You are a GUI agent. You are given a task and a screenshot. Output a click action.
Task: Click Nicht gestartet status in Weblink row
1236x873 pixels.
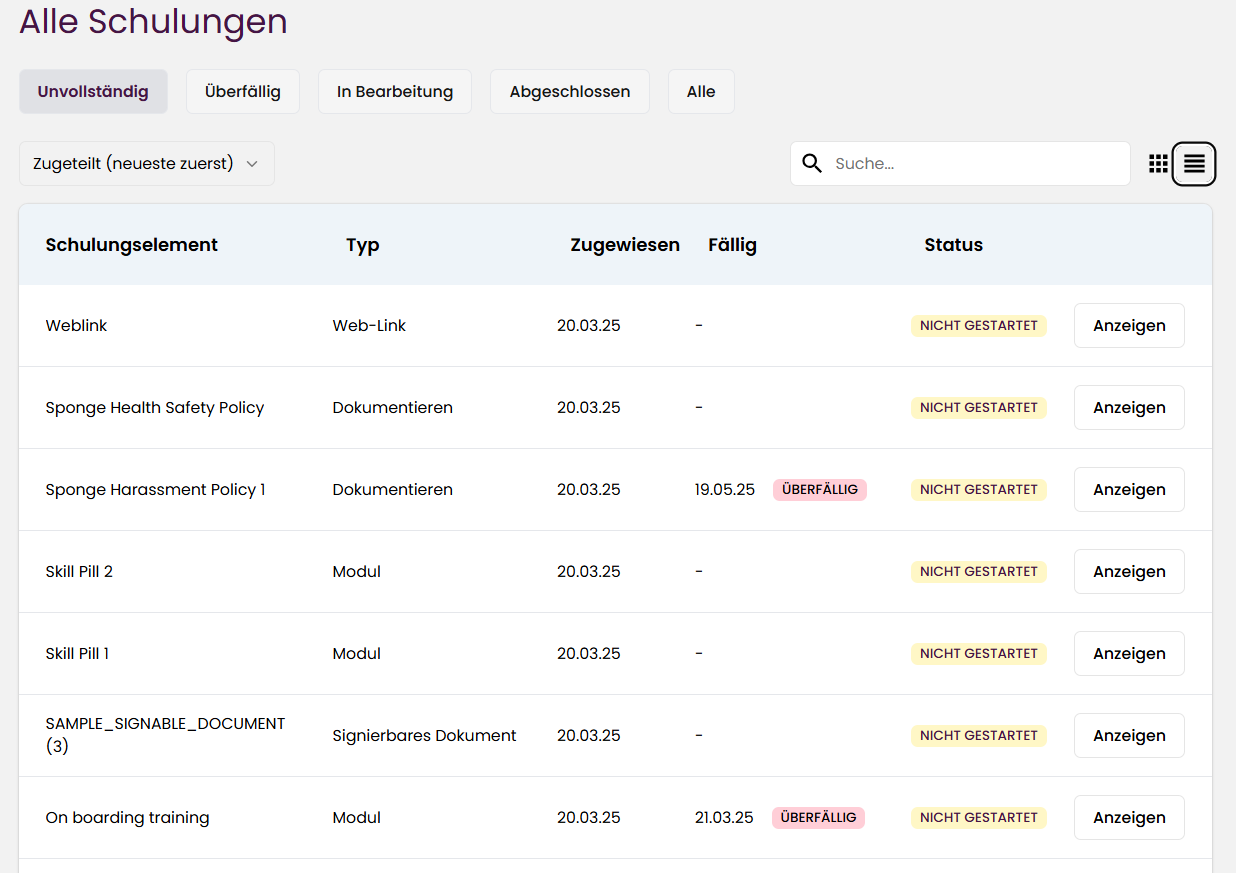(x=979, y=326)
